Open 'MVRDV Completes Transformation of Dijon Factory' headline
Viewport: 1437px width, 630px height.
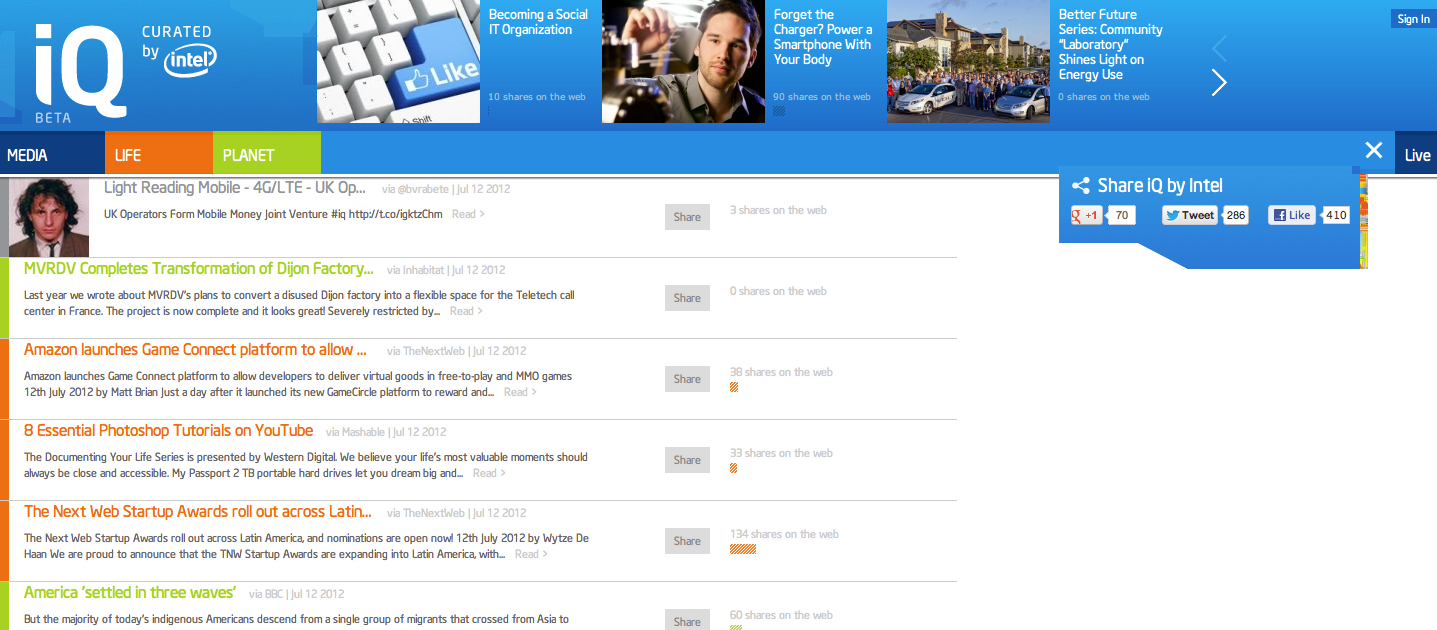coord(199,268)
